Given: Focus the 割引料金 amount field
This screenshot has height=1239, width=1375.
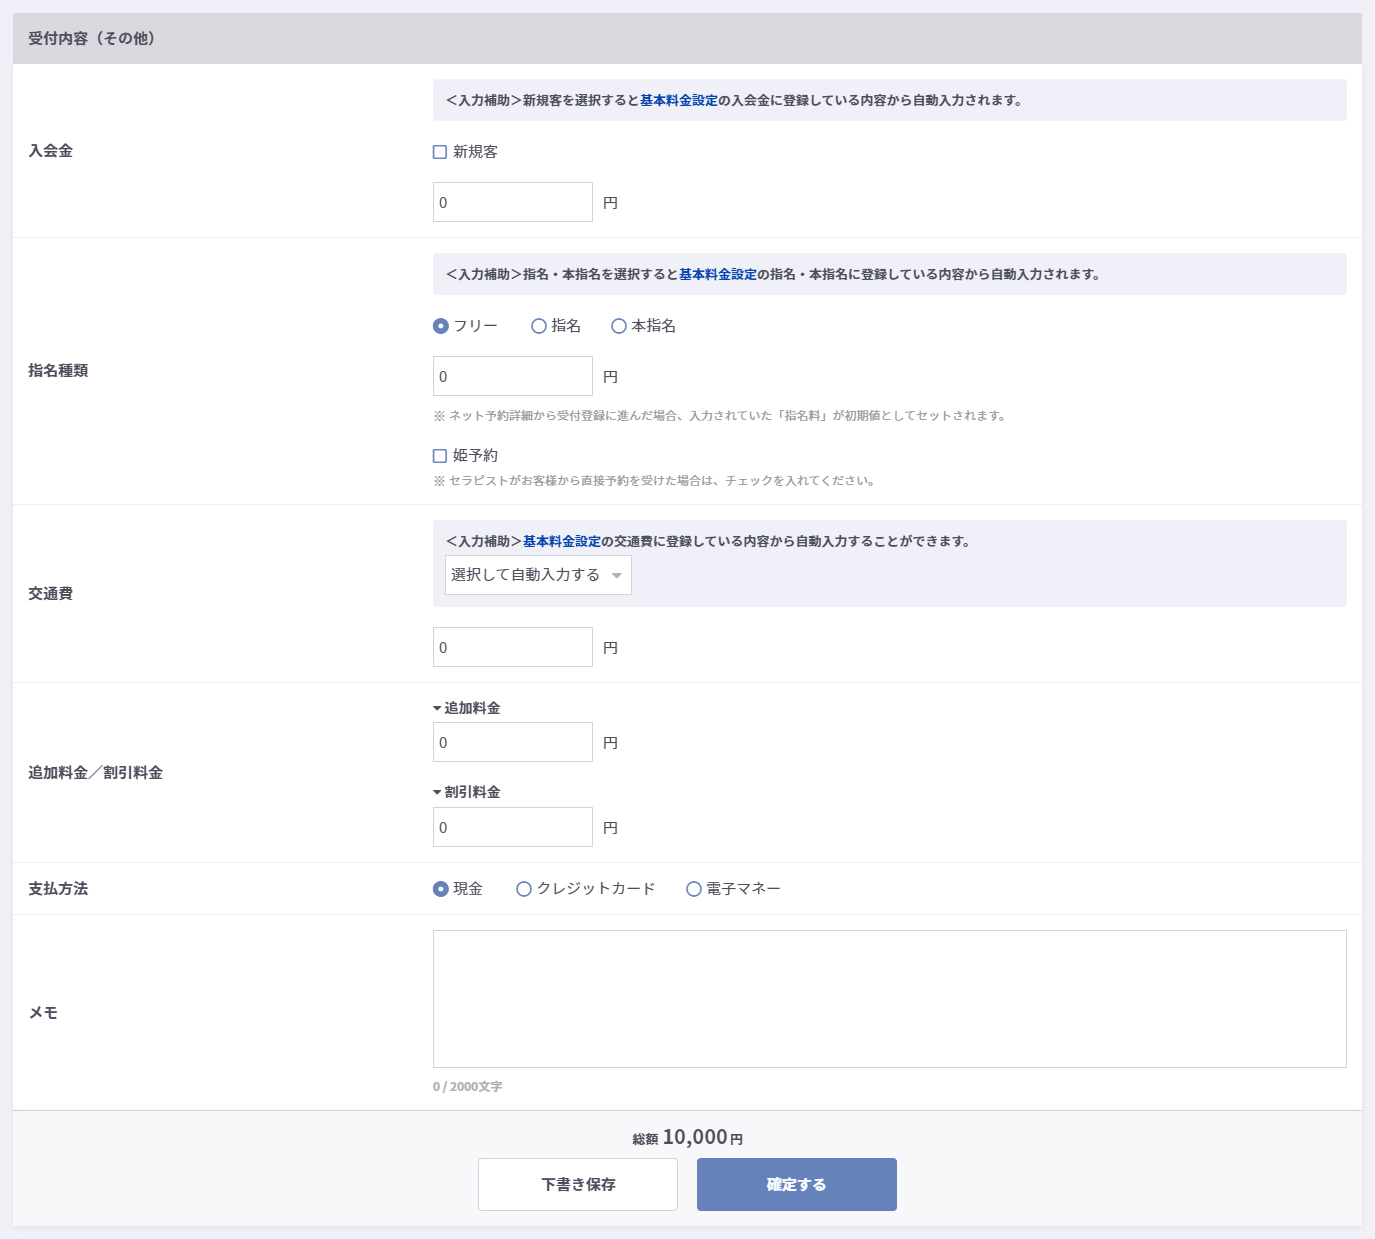Looking at the screenshot, I should tap(513, 827).
